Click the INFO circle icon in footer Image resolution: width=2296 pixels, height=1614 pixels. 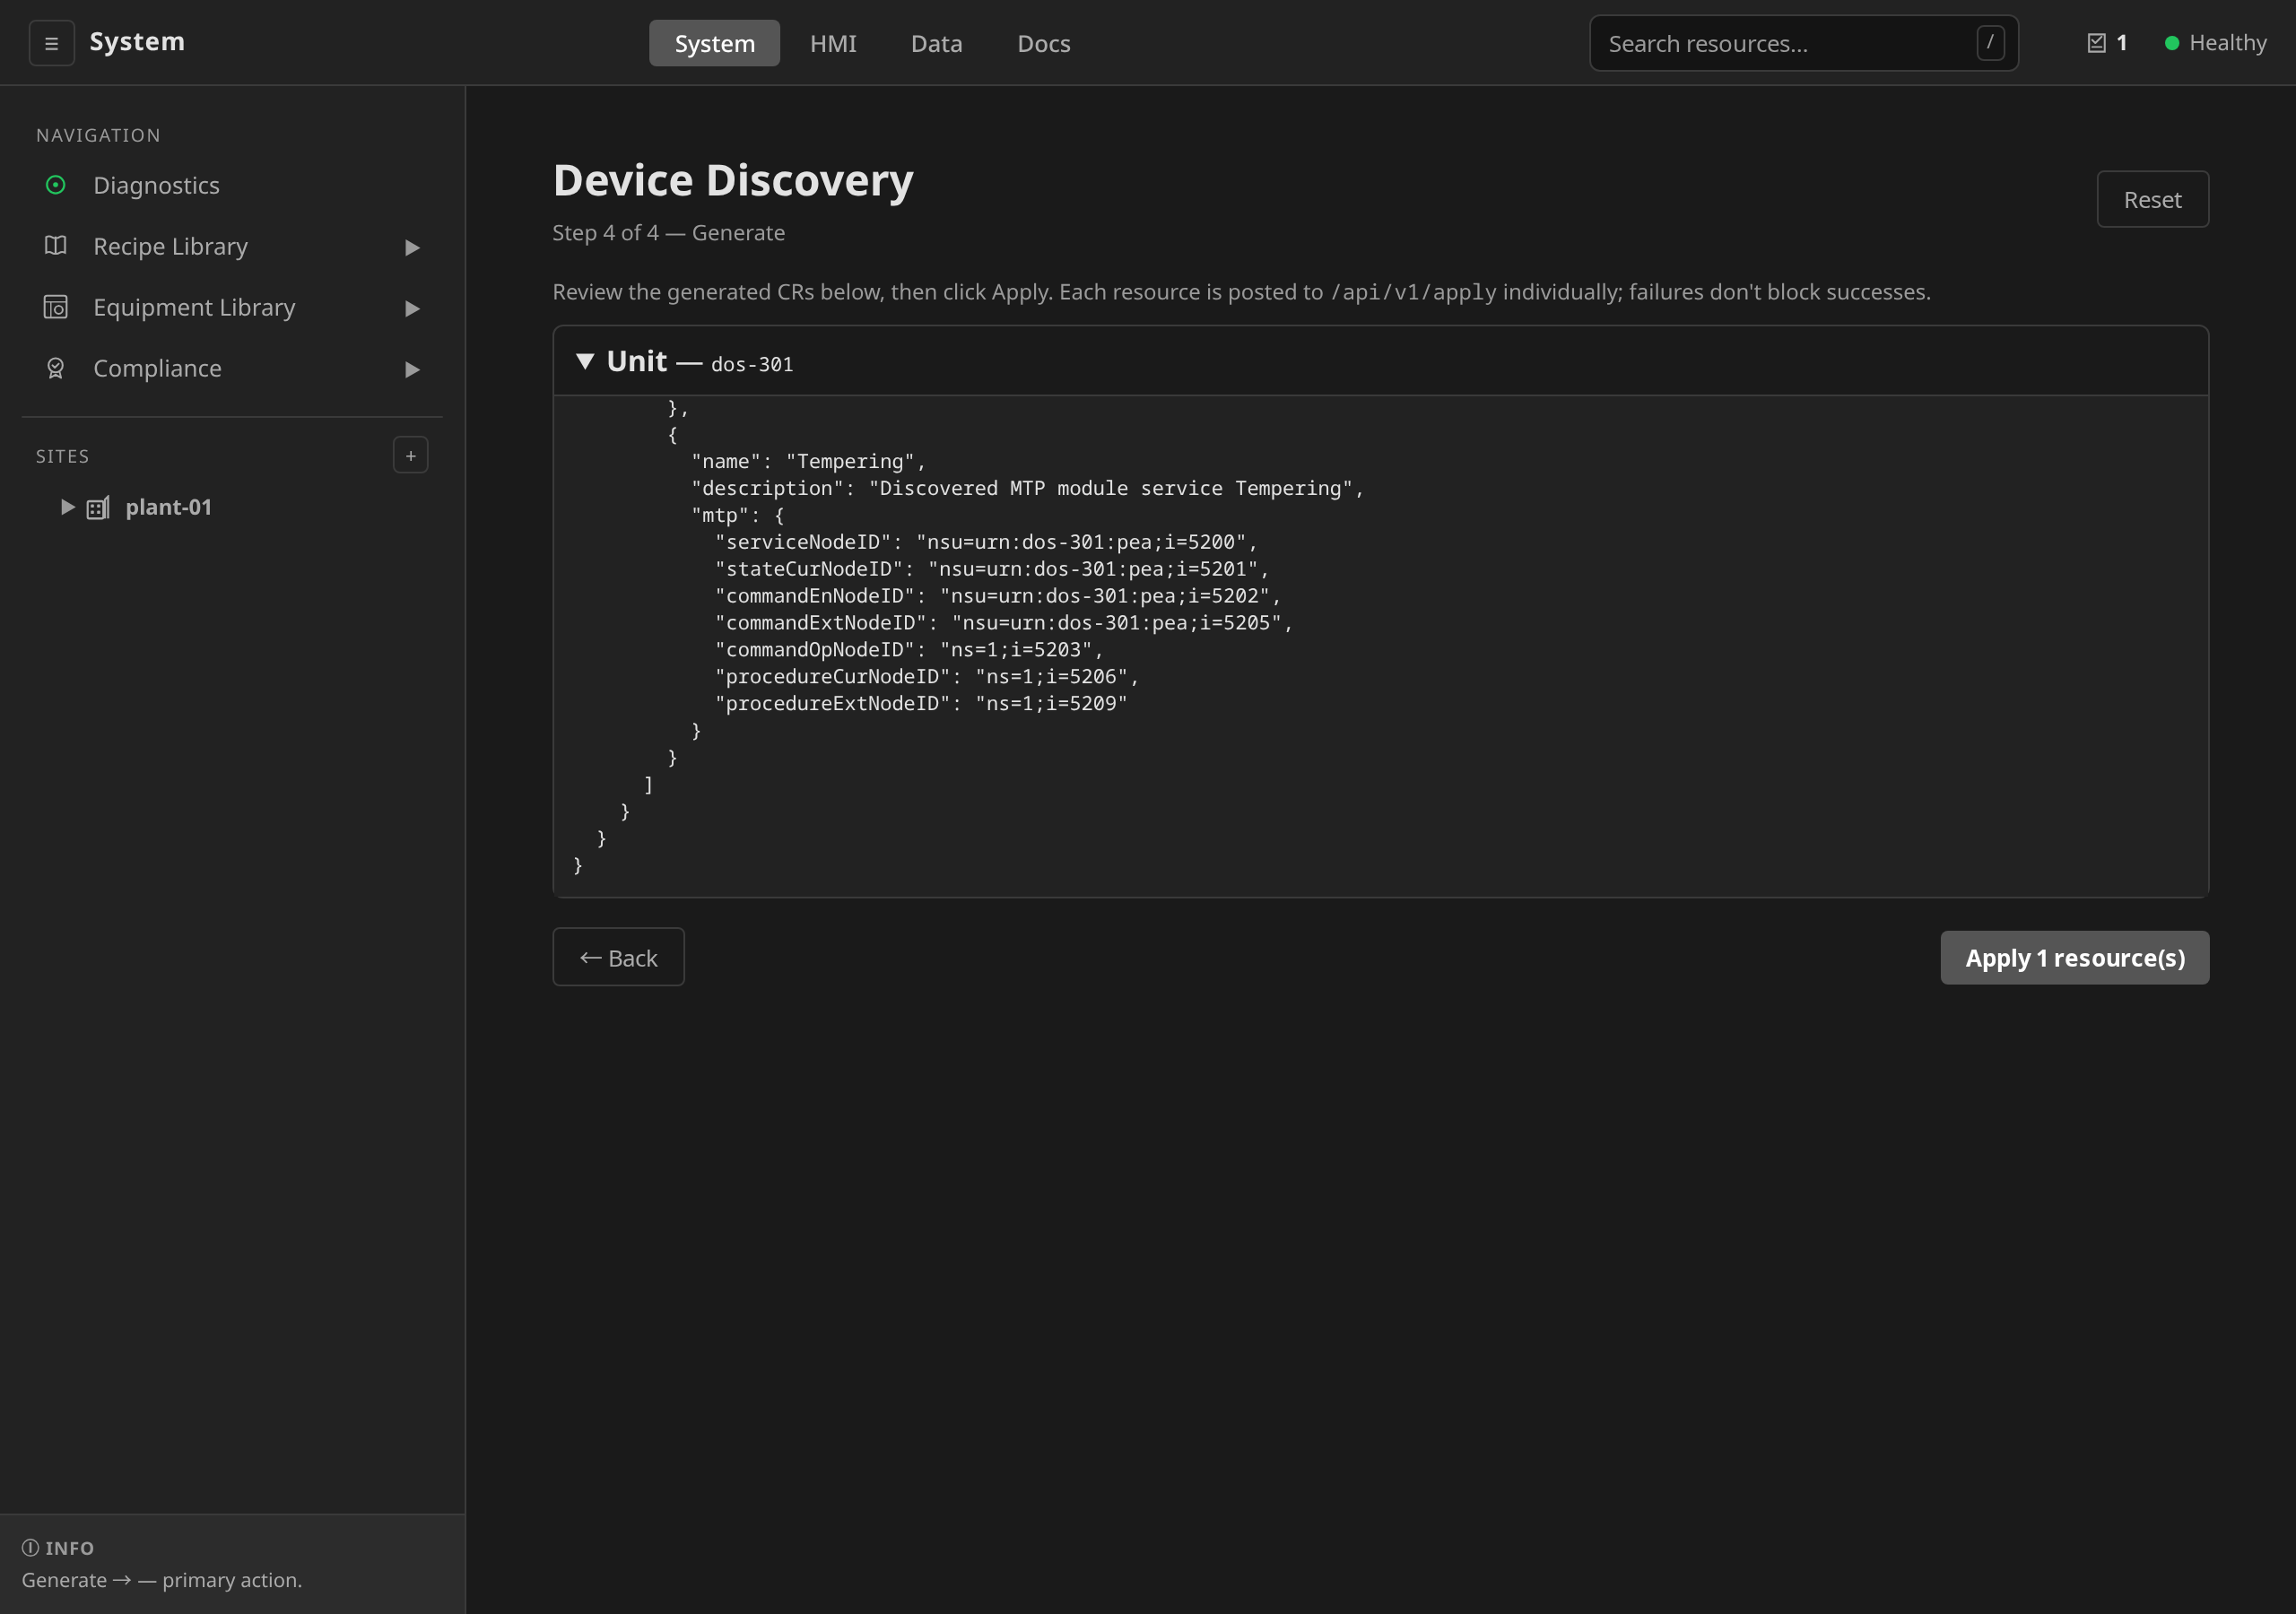31,1548
